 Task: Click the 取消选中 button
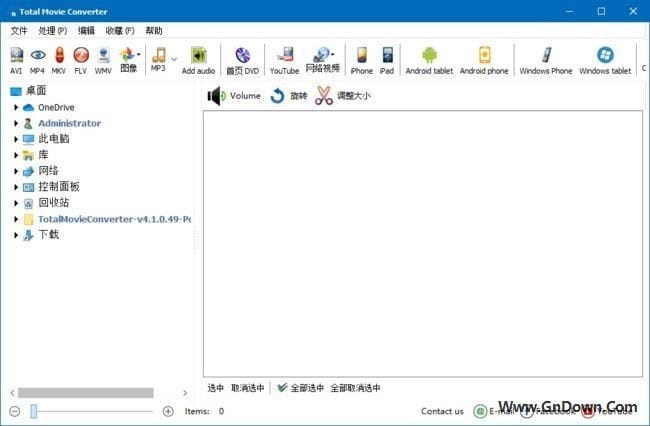[x=248, y=388]
